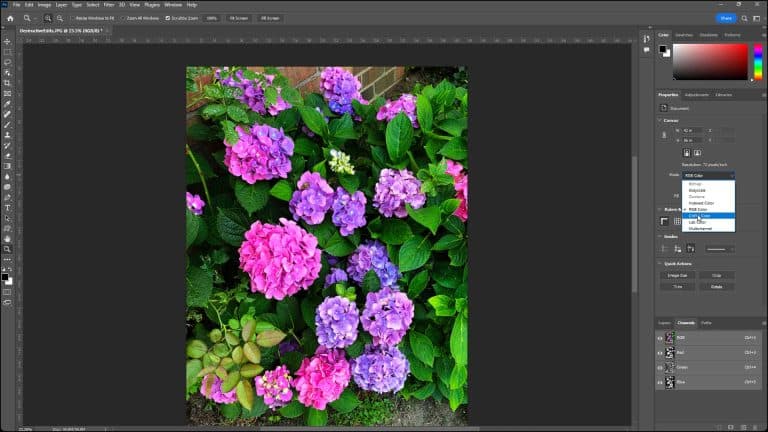The width and height of the screenshot is (768, 432).
Task: Select the Hand tool
Action: 7,239
